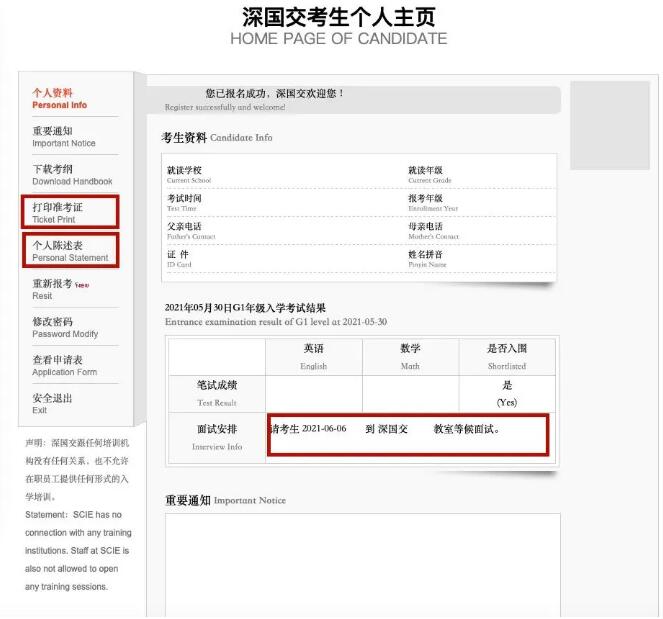Select Download Handbook from the sidebar
Image resolution: width=663 pixels, height=619 pixels.
click(72, 175)
